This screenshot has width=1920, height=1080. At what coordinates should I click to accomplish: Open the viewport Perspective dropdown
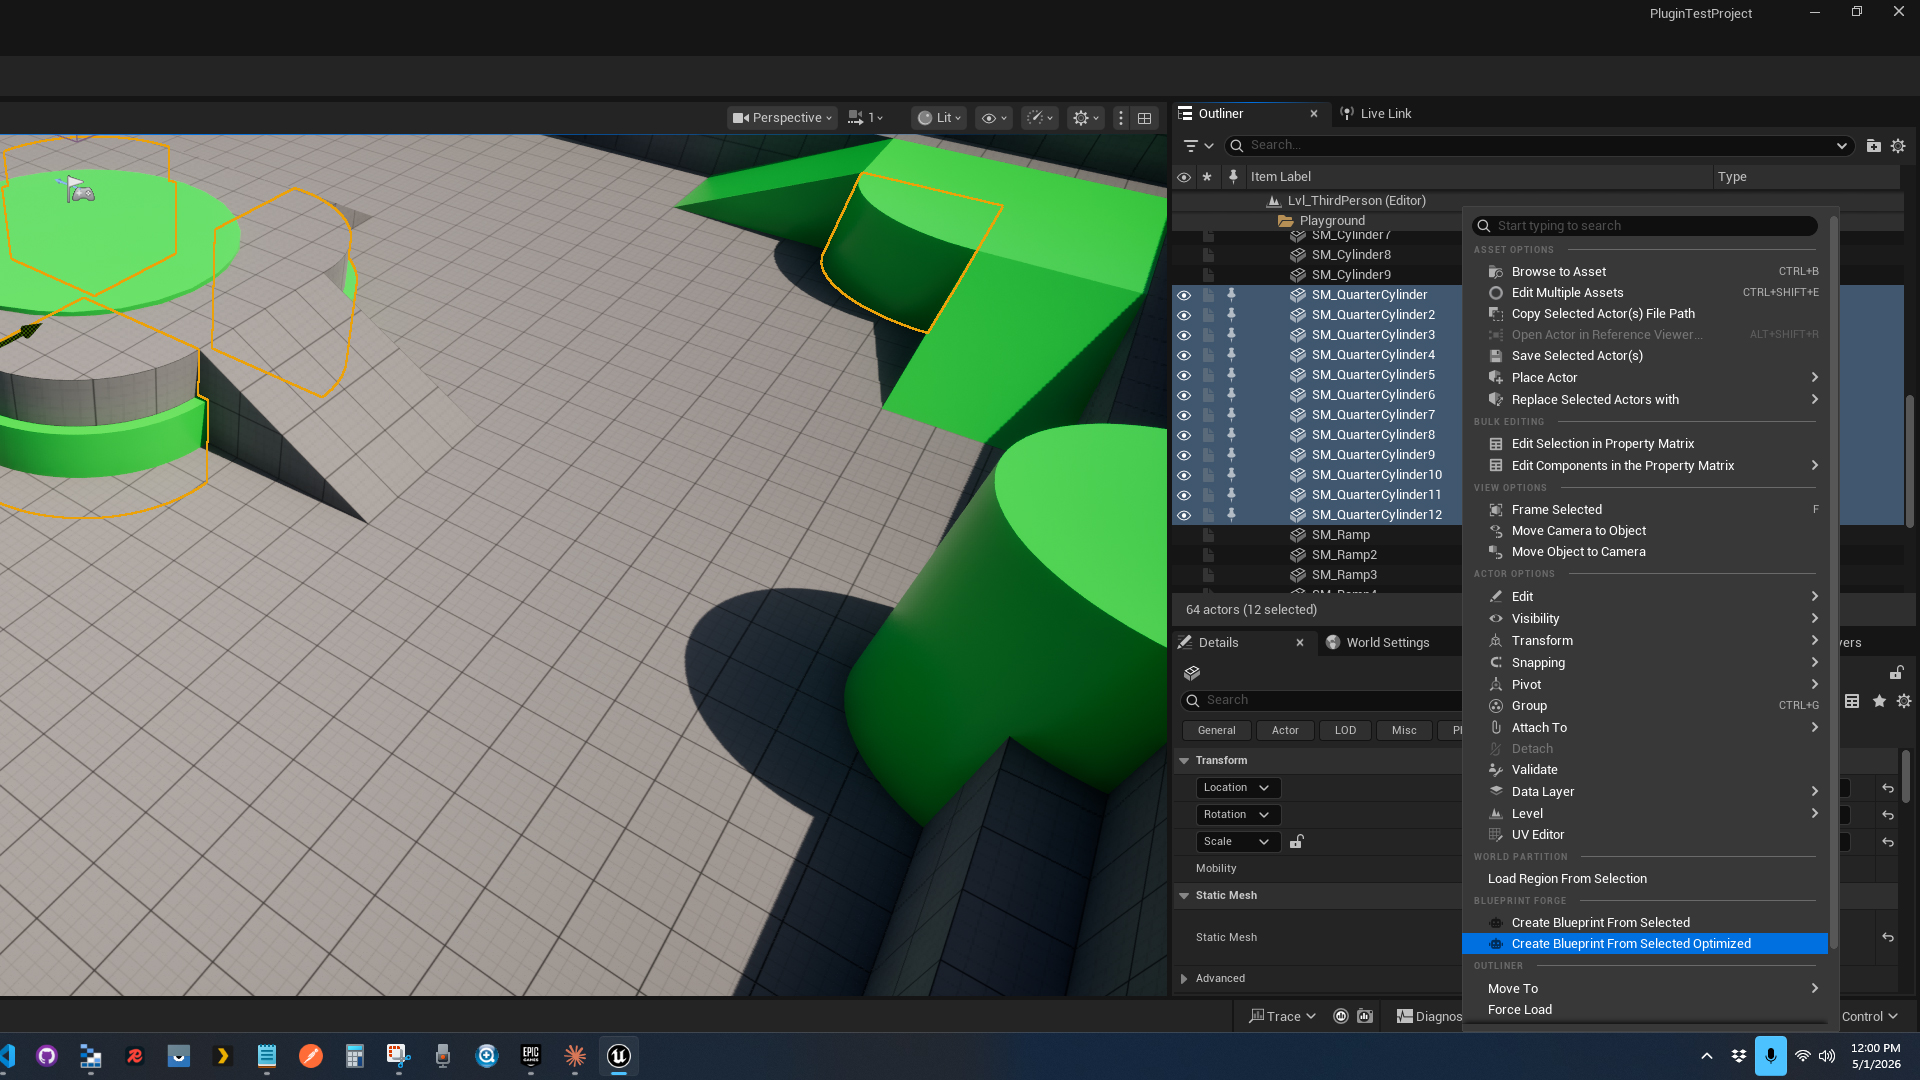coord(782,118)
